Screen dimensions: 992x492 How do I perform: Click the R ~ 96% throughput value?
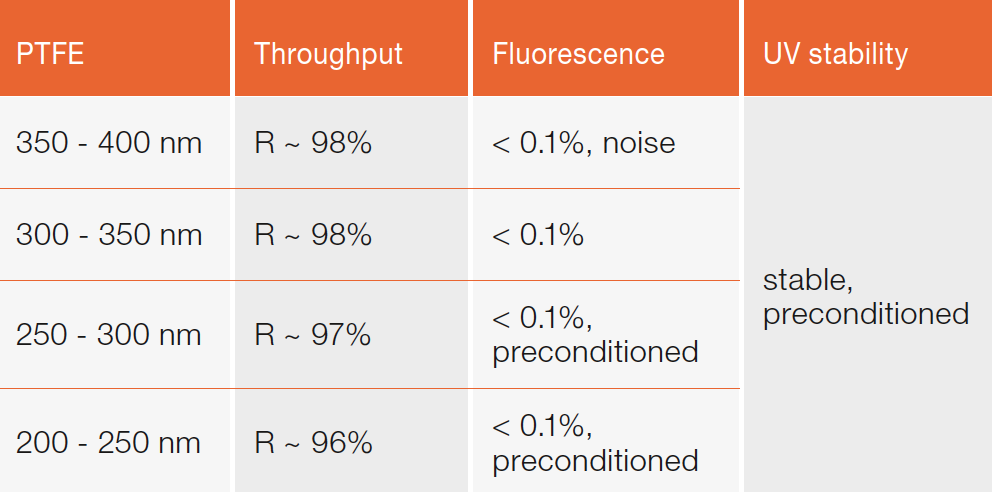pos(313,442)
